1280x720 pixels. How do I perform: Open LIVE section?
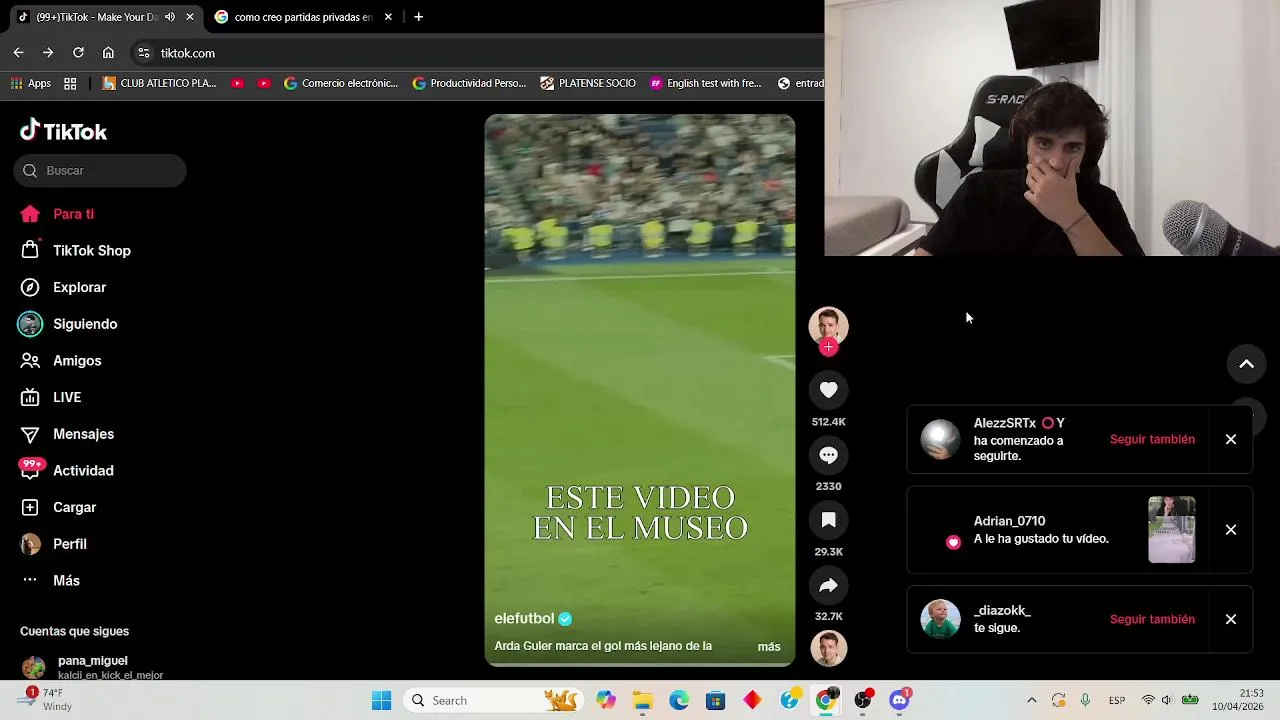coord(51,397)
